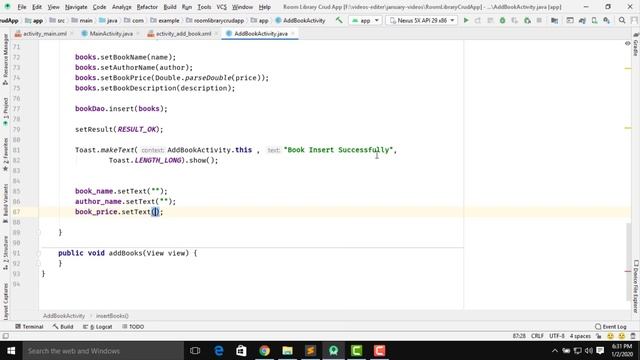Open the File menu
The width and height of the screenshot is (640, 360).
[22, 7]
